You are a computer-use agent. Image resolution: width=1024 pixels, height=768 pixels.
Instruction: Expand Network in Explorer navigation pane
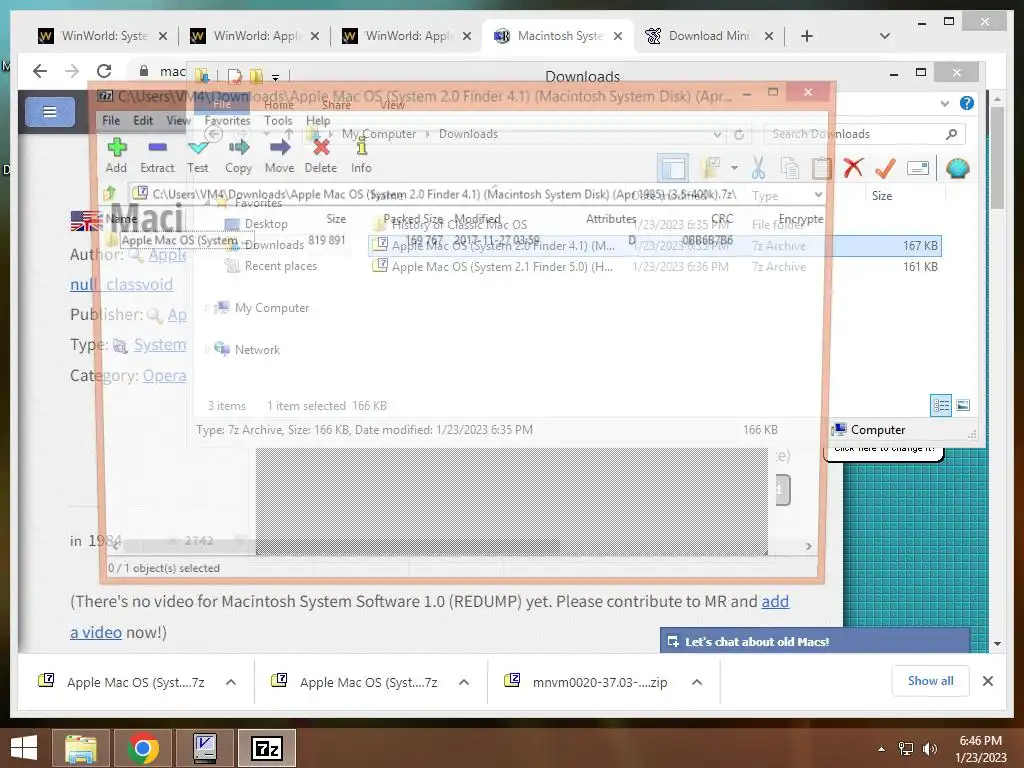[x=207, y=349]
